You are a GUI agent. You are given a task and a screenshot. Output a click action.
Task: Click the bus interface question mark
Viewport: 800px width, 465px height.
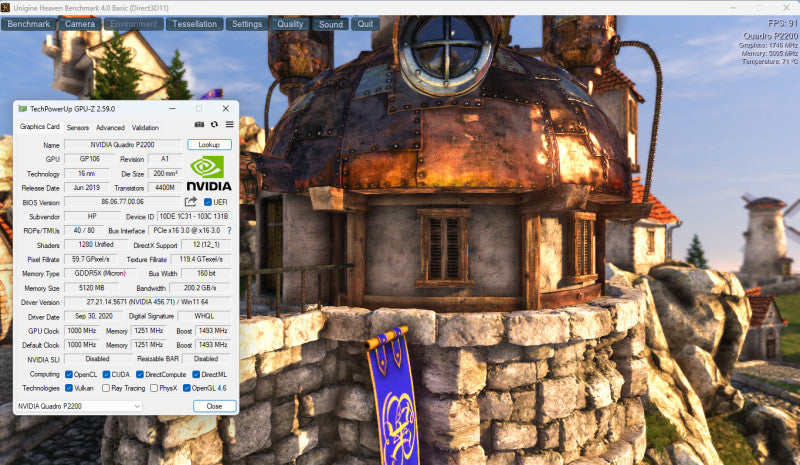(x=229, y=231)
